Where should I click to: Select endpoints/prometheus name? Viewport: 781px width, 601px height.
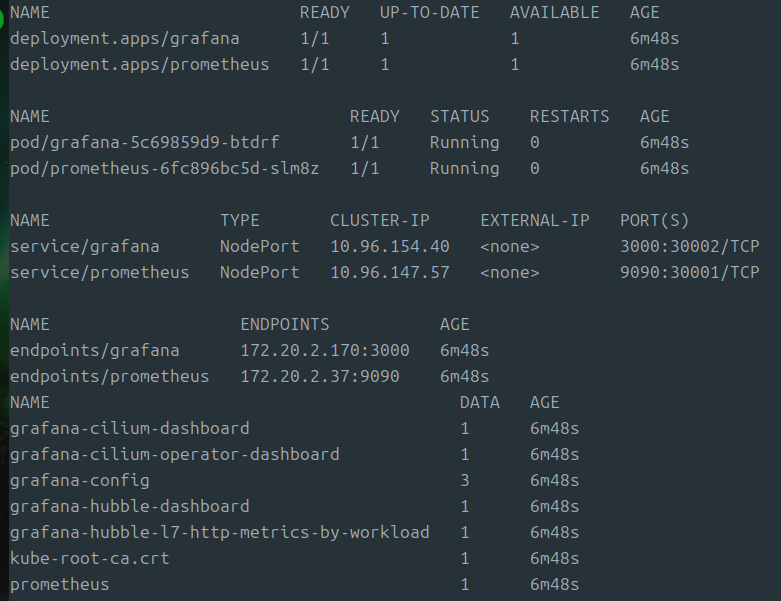[110, 377]
